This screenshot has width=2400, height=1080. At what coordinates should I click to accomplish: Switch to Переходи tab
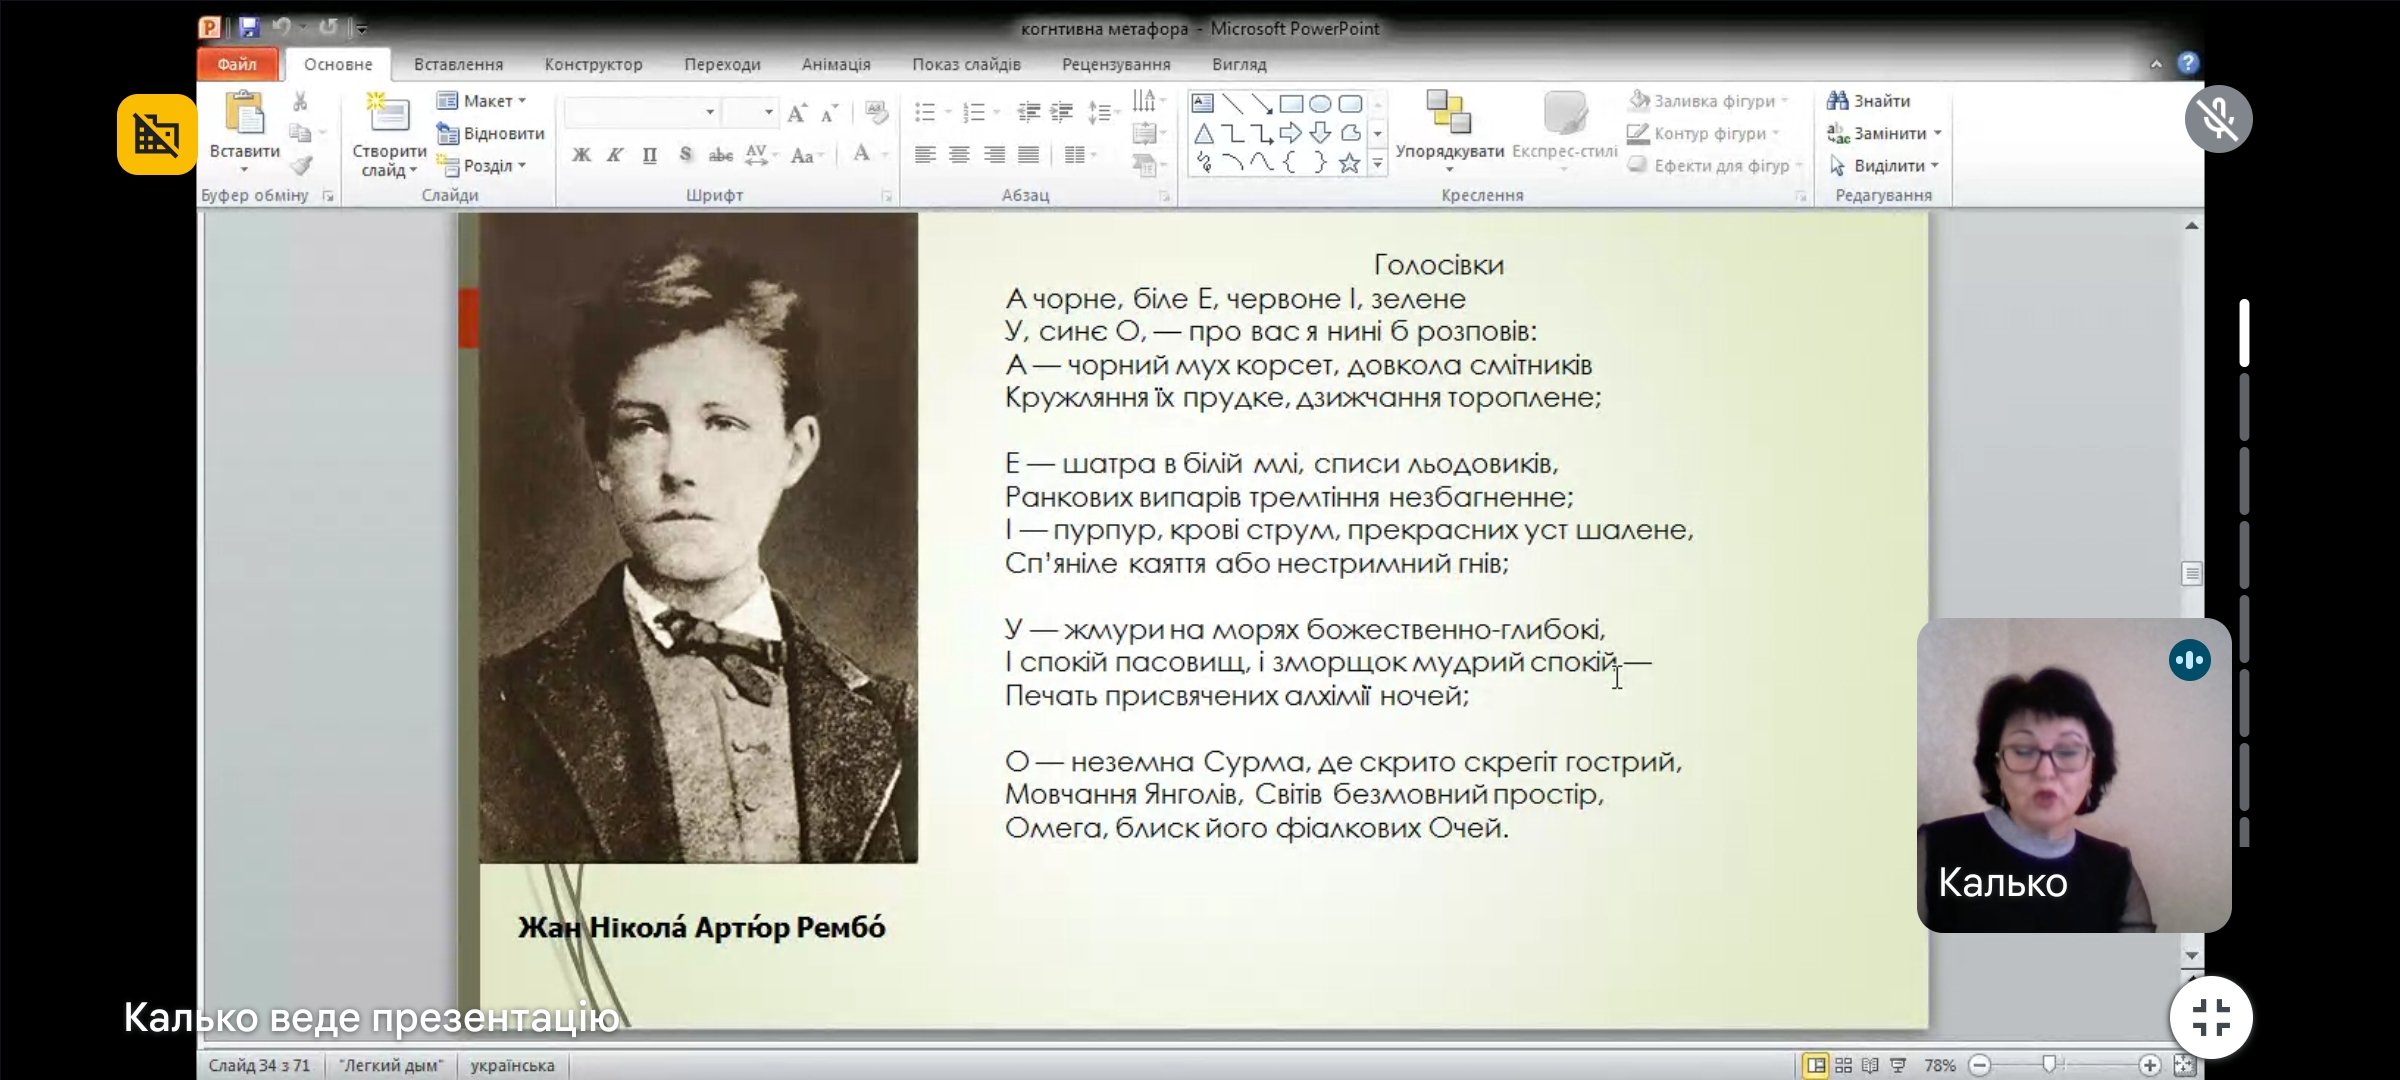pyautogui.click(x=722, y=64)
